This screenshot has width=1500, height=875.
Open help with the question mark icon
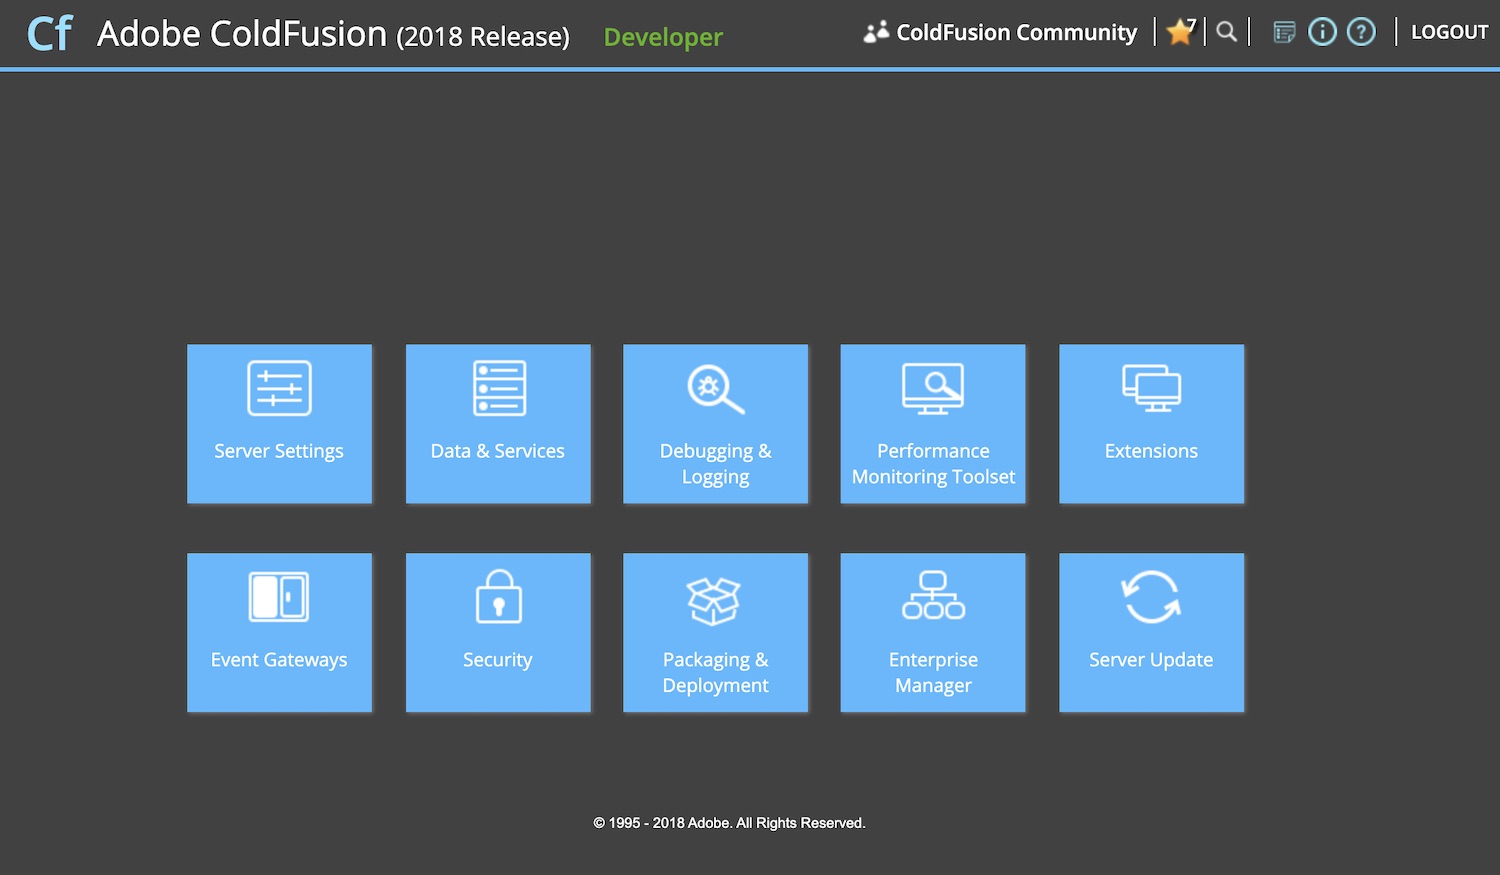point(1361,32)
